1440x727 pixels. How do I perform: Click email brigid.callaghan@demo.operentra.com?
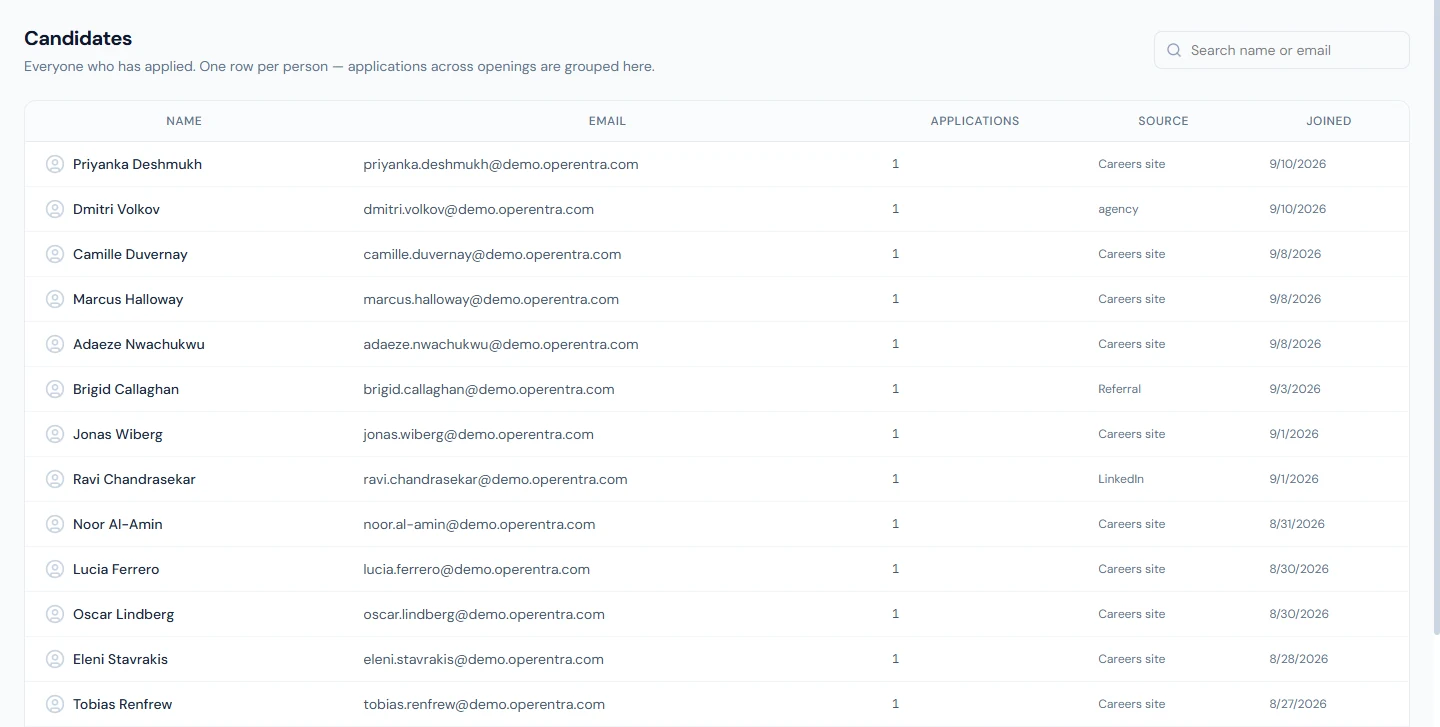489,389
